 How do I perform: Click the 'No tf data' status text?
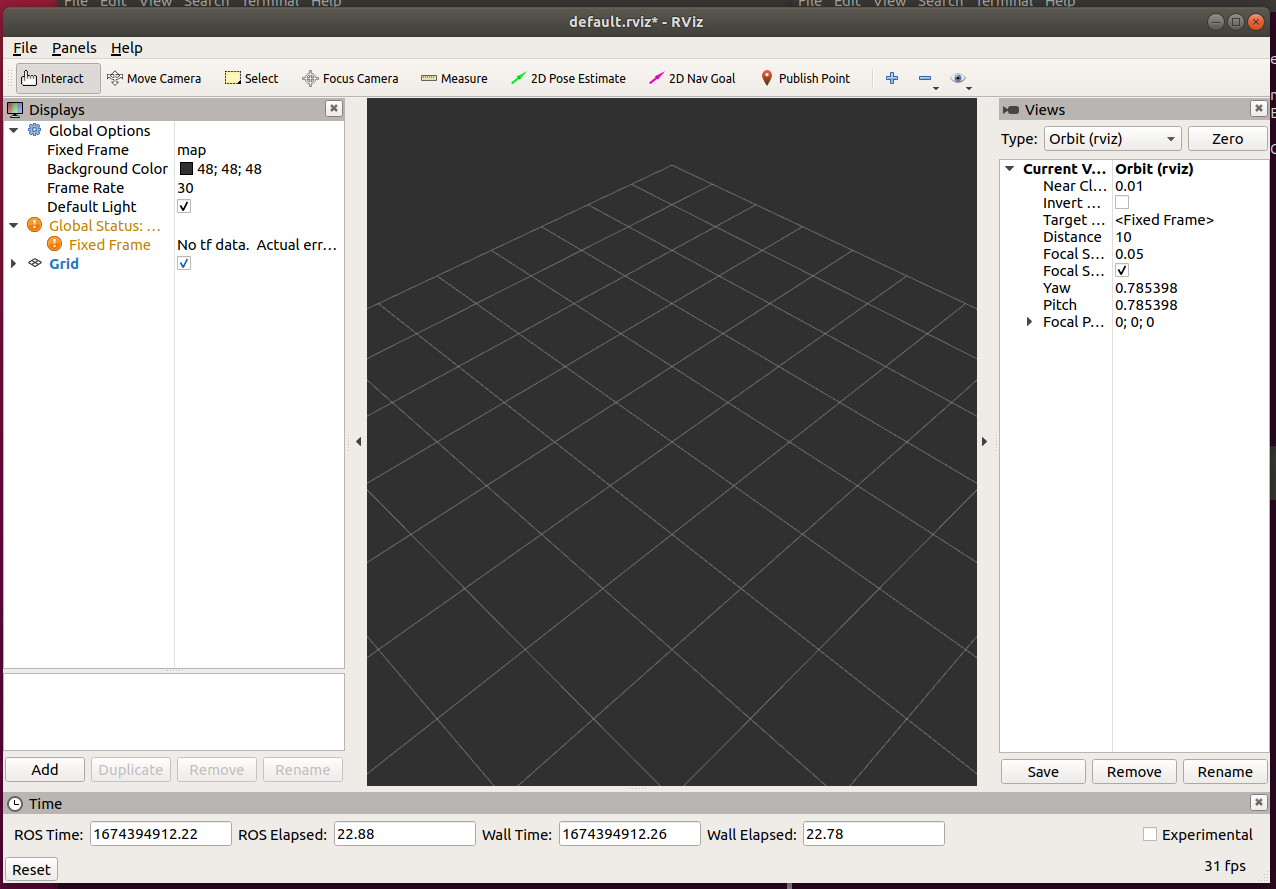click(257, 244)
